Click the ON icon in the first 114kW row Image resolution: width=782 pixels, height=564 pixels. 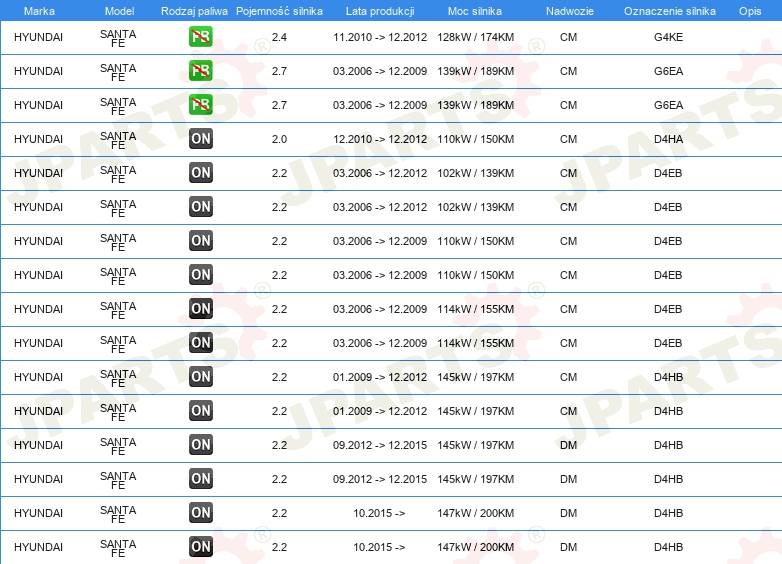[200, 309]
